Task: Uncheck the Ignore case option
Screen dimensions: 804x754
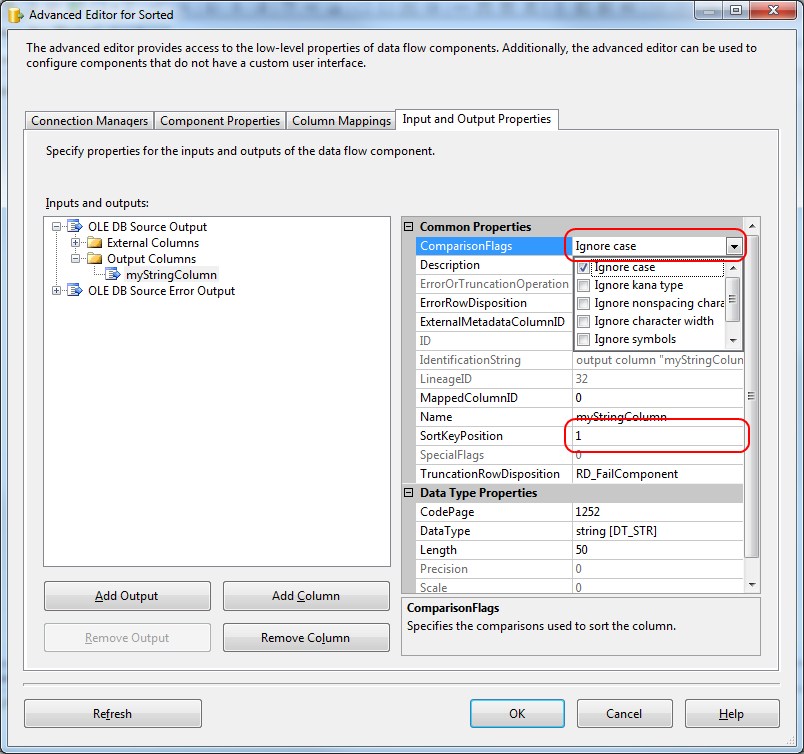Action: (x=581, y=266)
